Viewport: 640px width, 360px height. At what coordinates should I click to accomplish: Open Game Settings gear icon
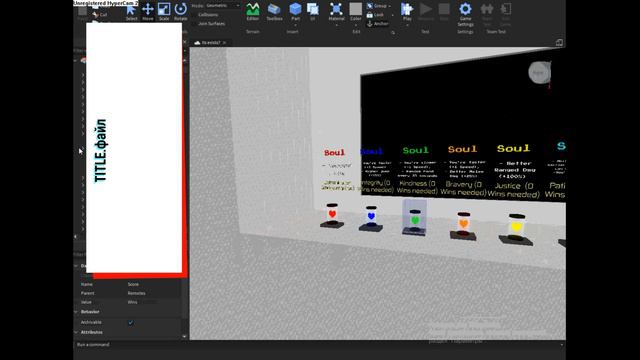465,9
